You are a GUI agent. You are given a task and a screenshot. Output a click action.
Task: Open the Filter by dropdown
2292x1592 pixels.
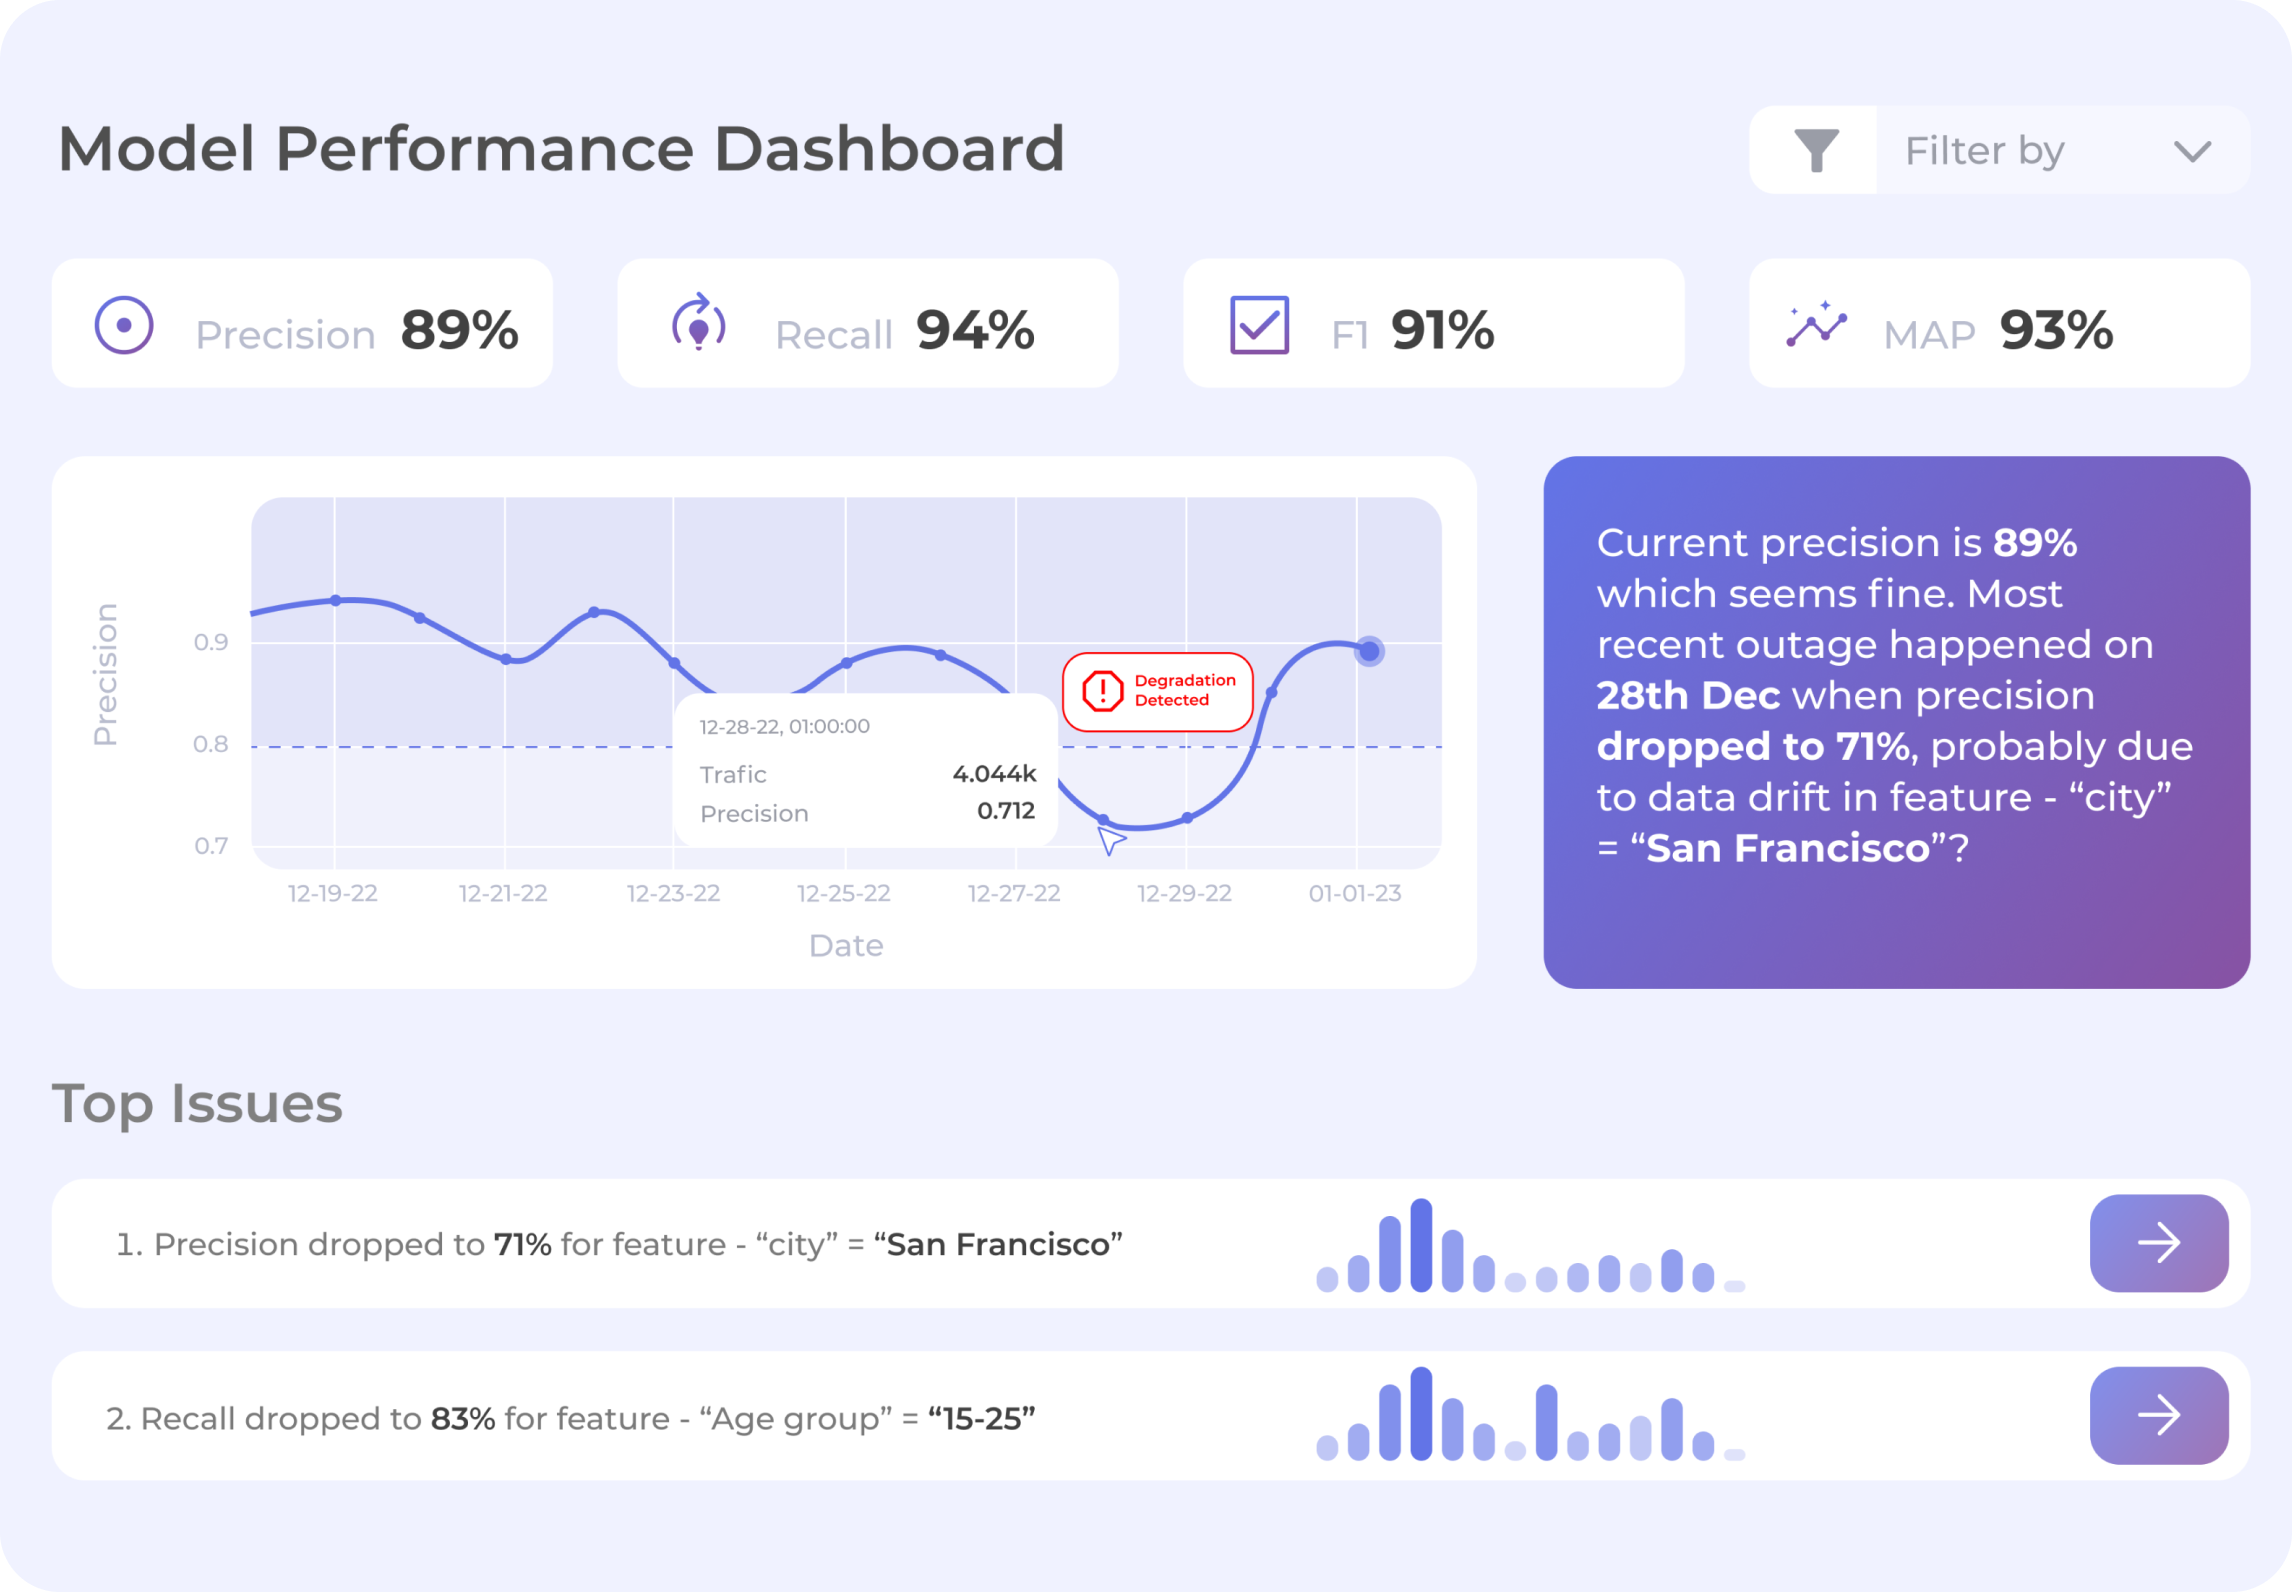tap(1984, 149)
